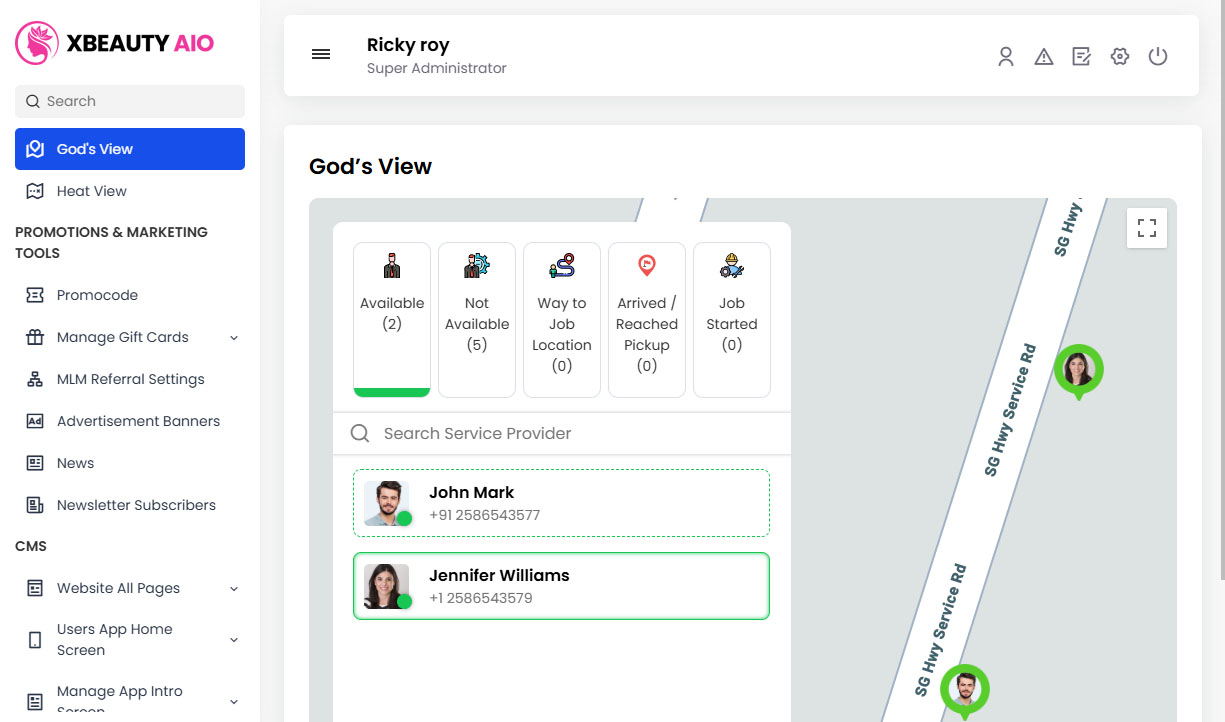Open the edit note icon in header

pos(1081,57)
